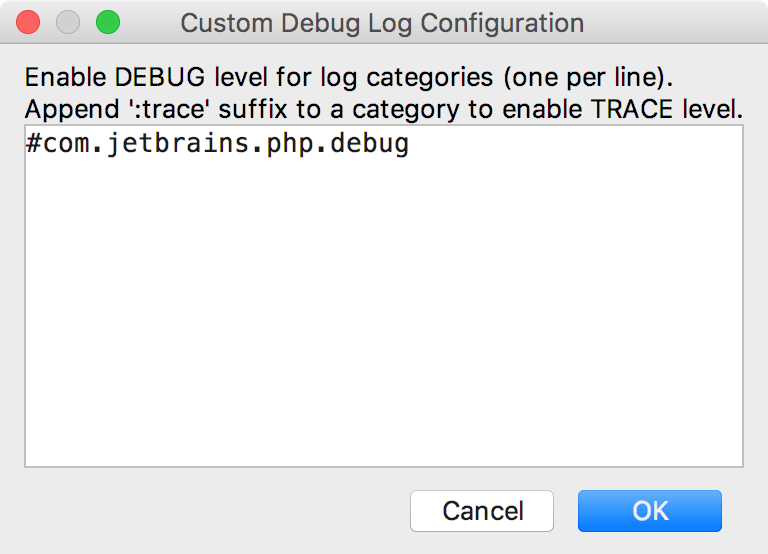Click the Custom Debug Log Configuration title

click(382, 24)
